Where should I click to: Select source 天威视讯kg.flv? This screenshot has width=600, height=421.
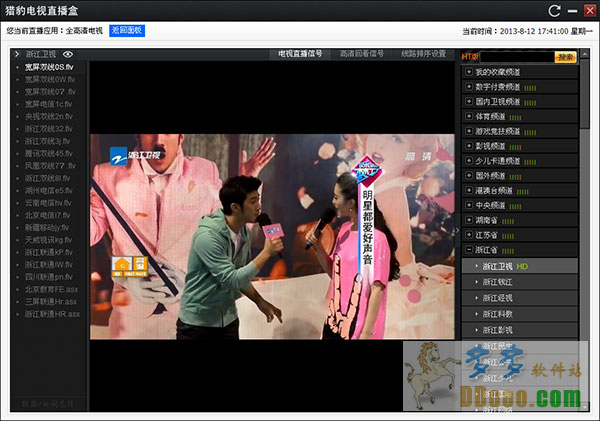click(49, 240)
